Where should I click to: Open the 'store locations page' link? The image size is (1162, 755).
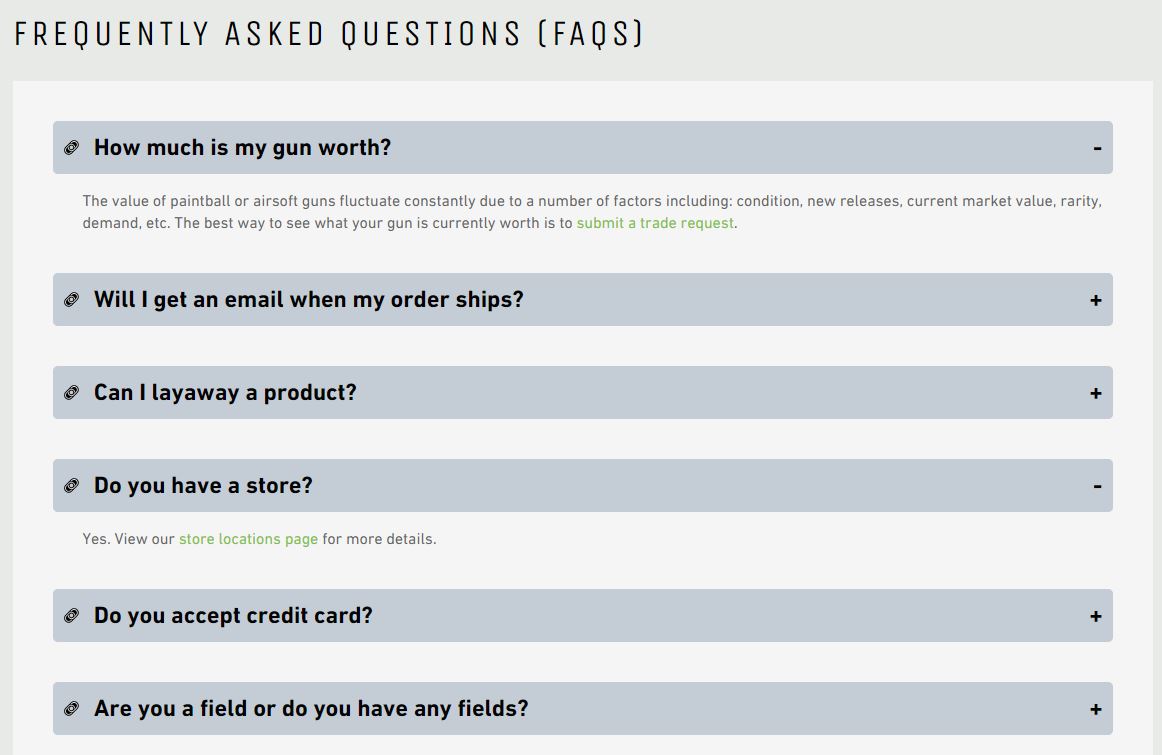pyautogui.click(x=248, y=539)
